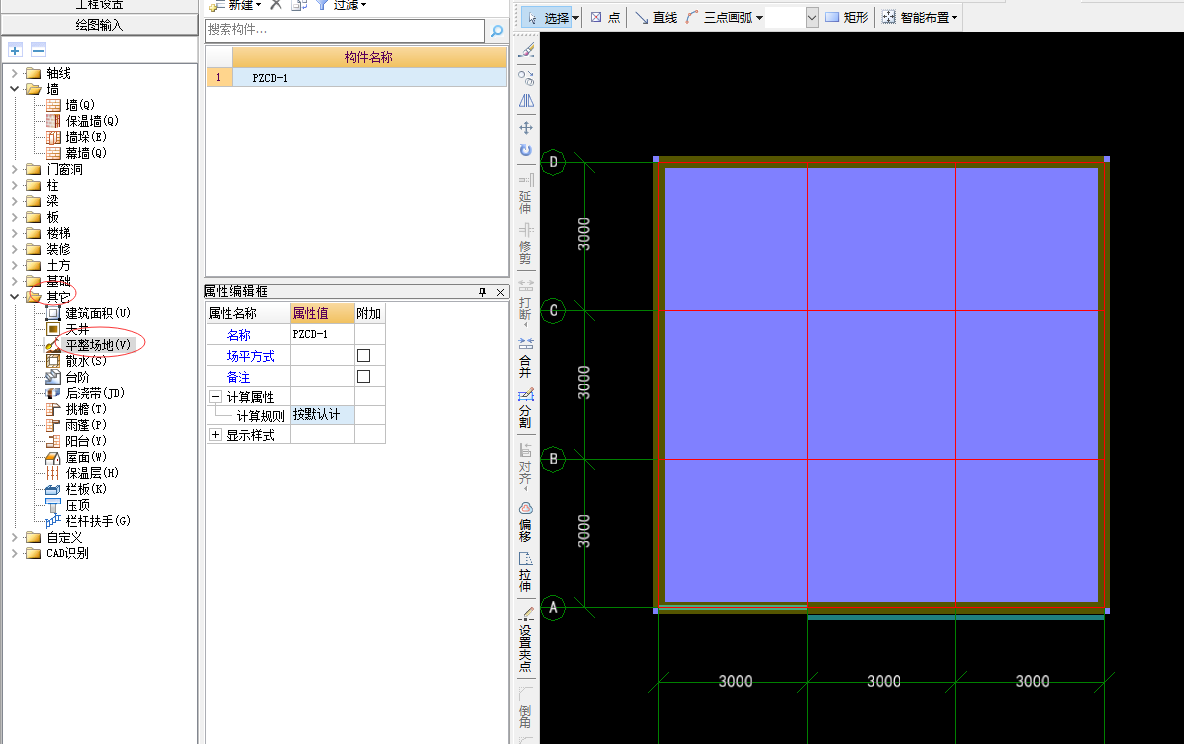Click the minus collapse-all tree button
Viewport: 1184px width, 744px height.
39,51
